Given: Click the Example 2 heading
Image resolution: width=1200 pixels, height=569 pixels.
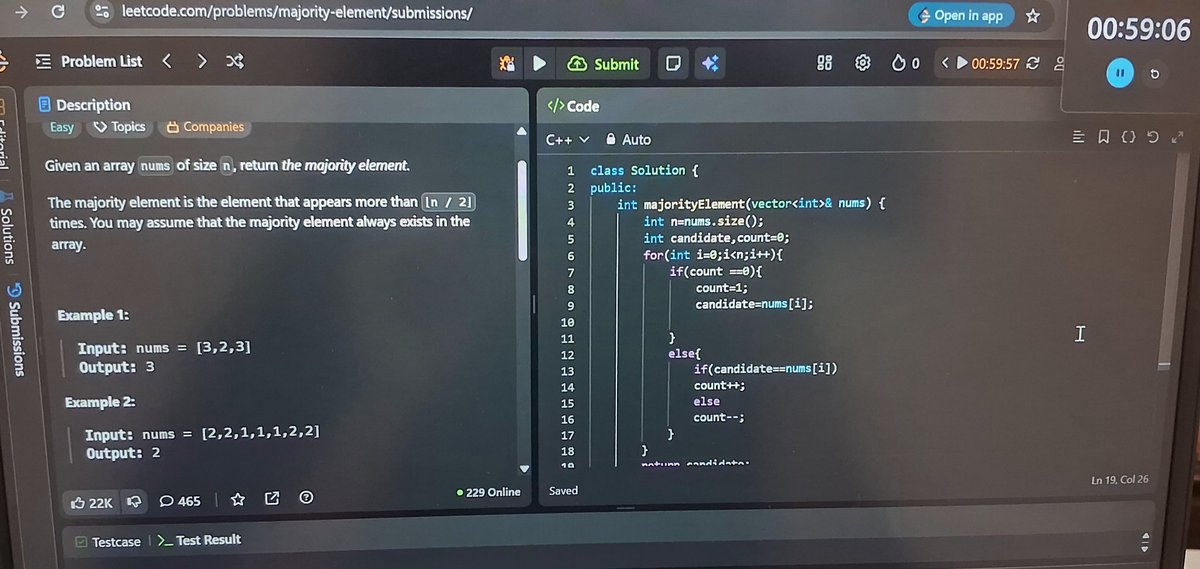Looking at the screenshot, I should coord(101,403).
